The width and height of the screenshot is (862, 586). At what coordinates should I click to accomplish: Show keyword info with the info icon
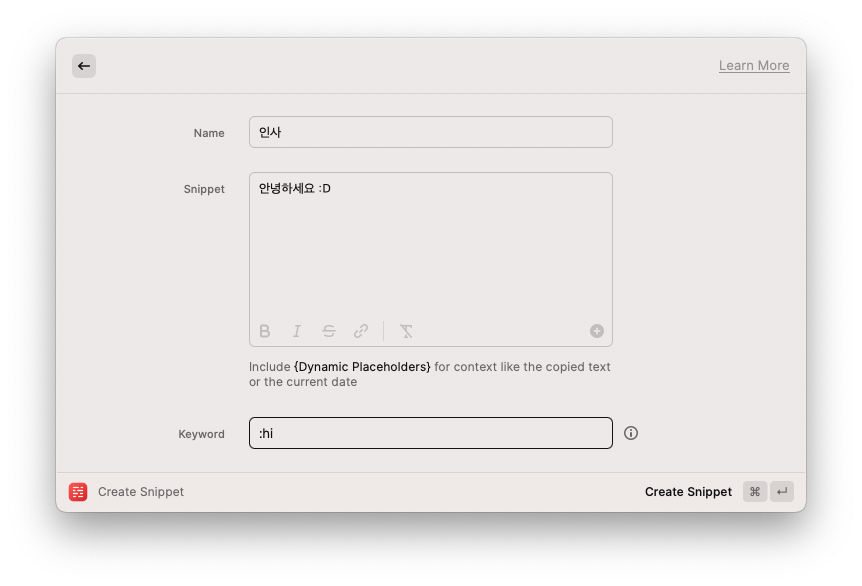click(x=631, y=433)
